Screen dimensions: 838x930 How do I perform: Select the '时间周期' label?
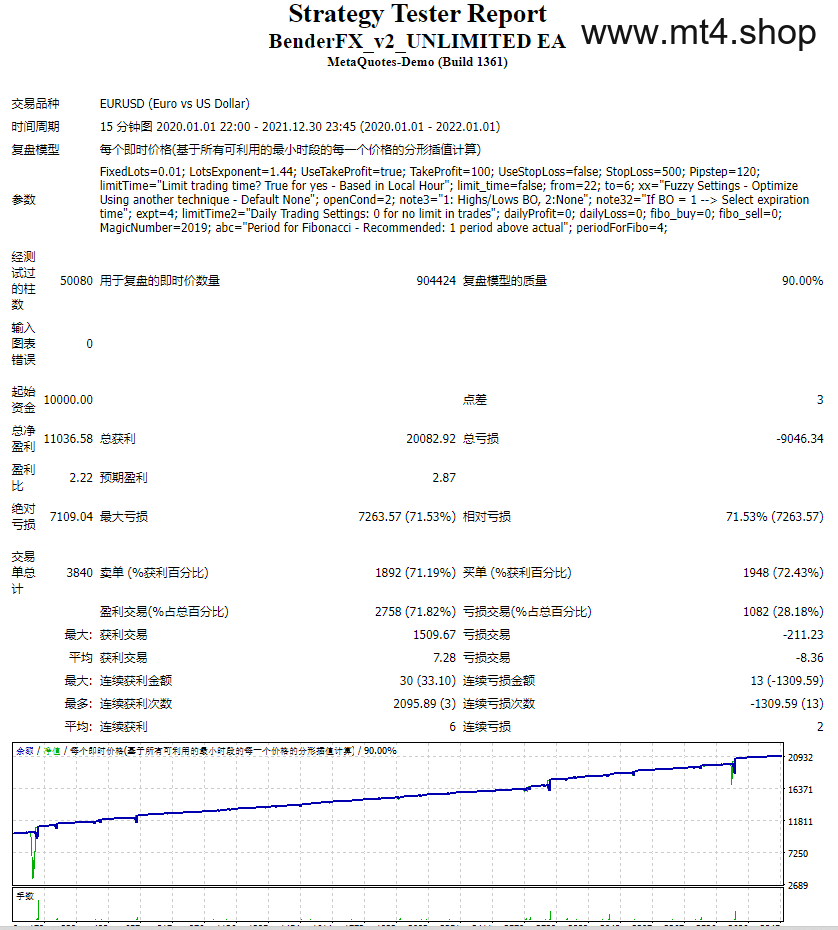[36, 127]
